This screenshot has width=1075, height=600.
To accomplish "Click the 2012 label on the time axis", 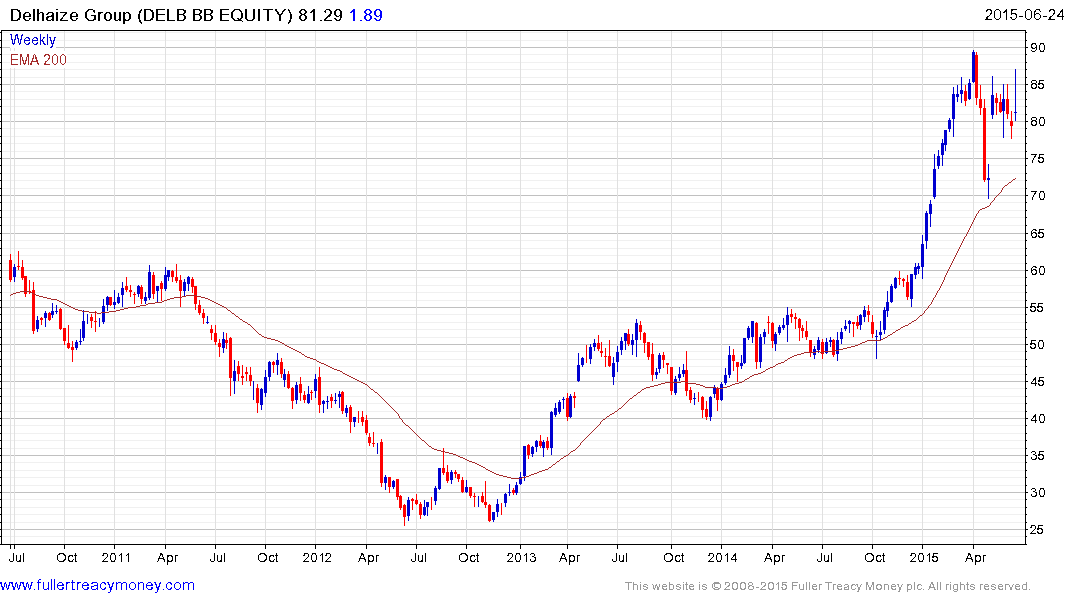I will (317, 556).
